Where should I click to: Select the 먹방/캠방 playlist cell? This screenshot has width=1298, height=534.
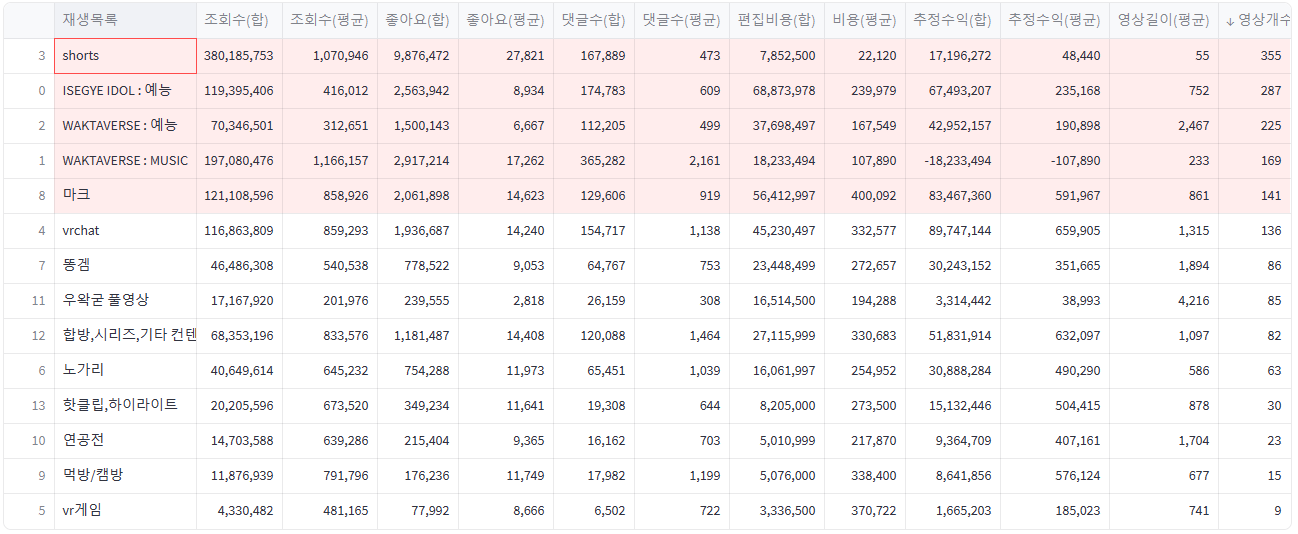point(125,476)
